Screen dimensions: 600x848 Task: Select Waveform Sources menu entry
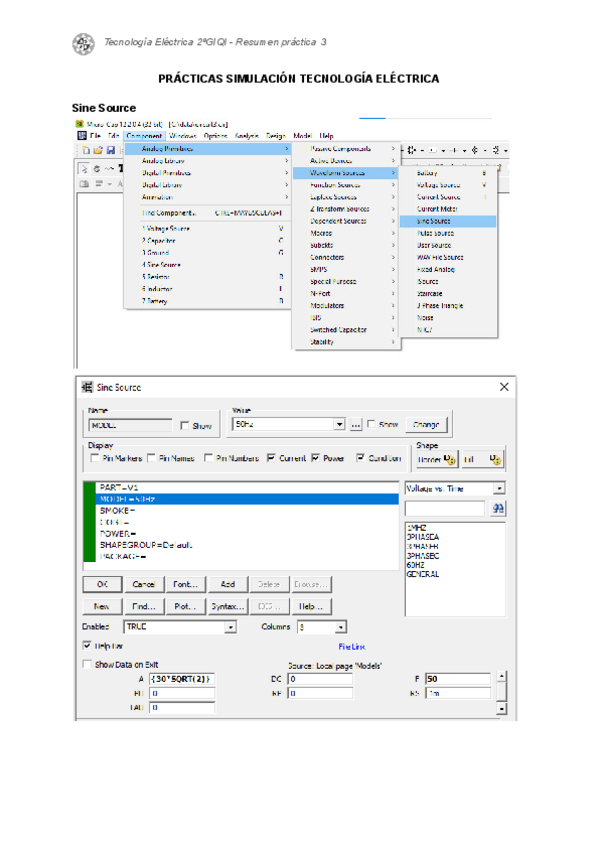pos(345,173)
